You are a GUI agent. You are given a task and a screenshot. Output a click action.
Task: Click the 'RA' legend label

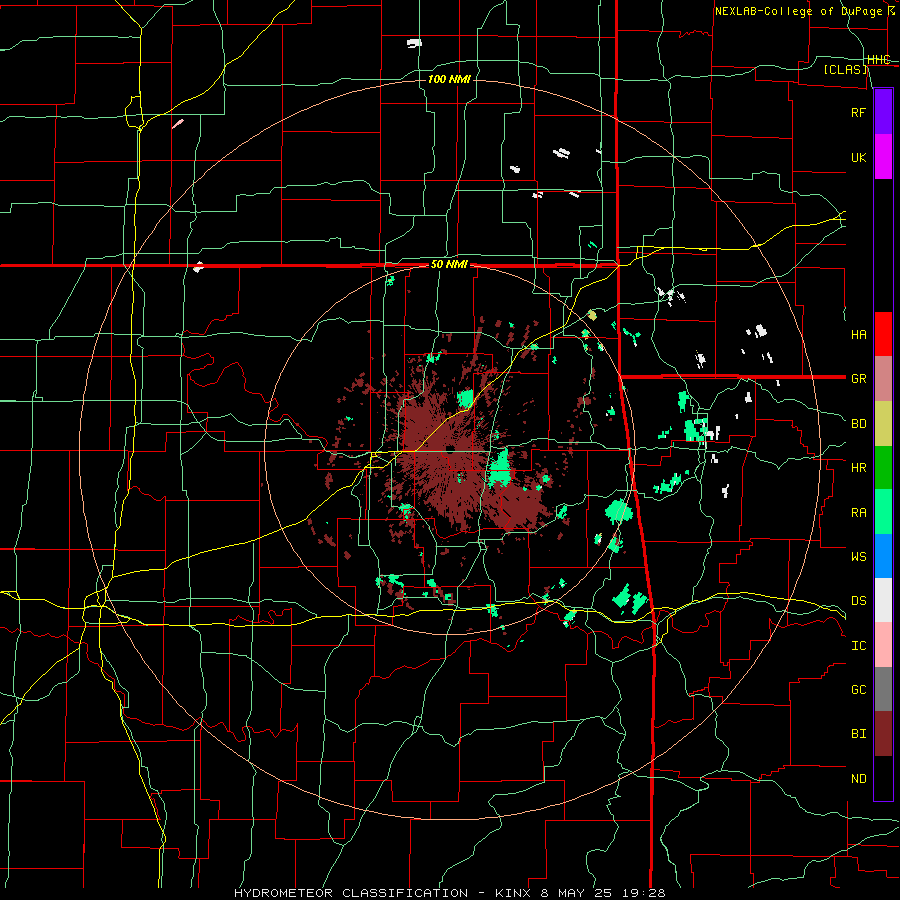click(858, 512)
